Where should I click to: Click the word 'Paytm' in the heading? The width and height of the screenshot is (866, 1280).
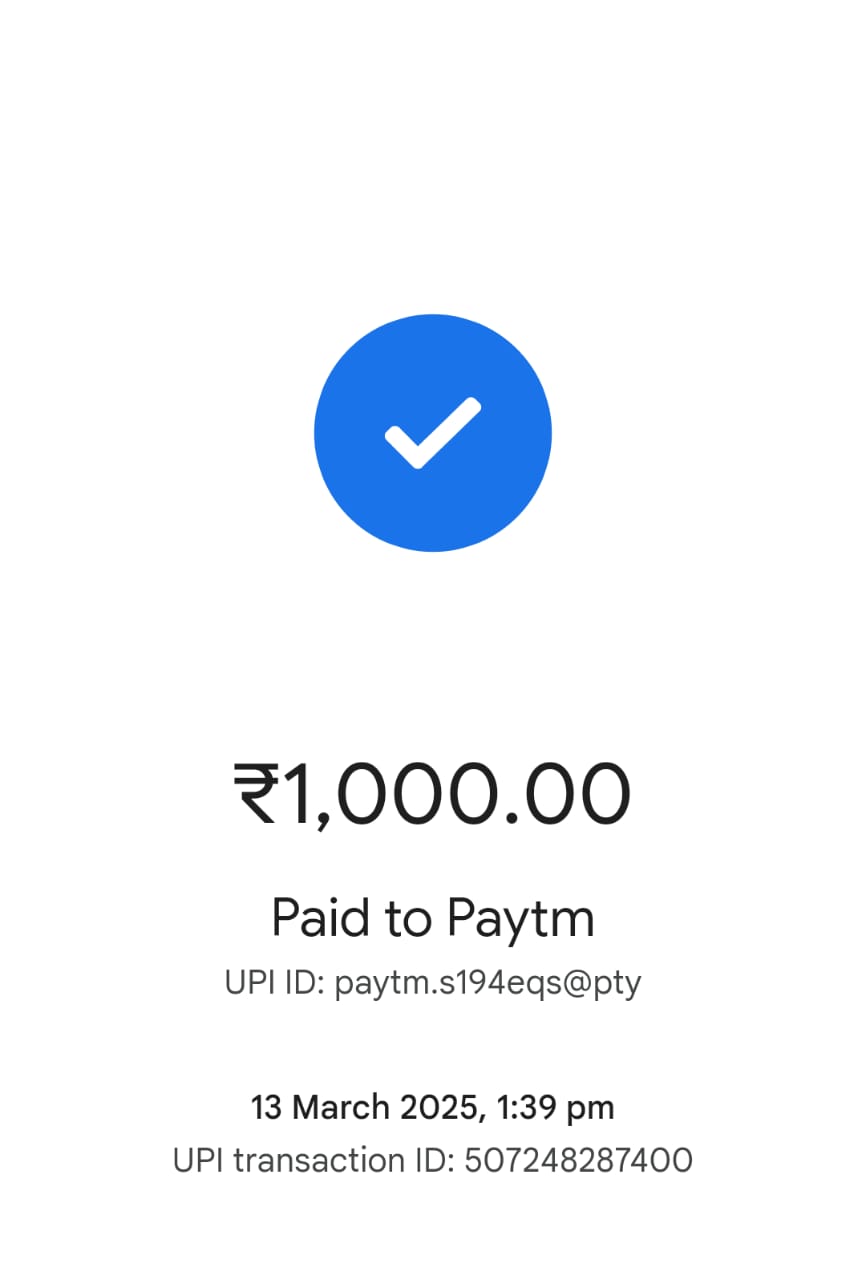coord(521,918)
